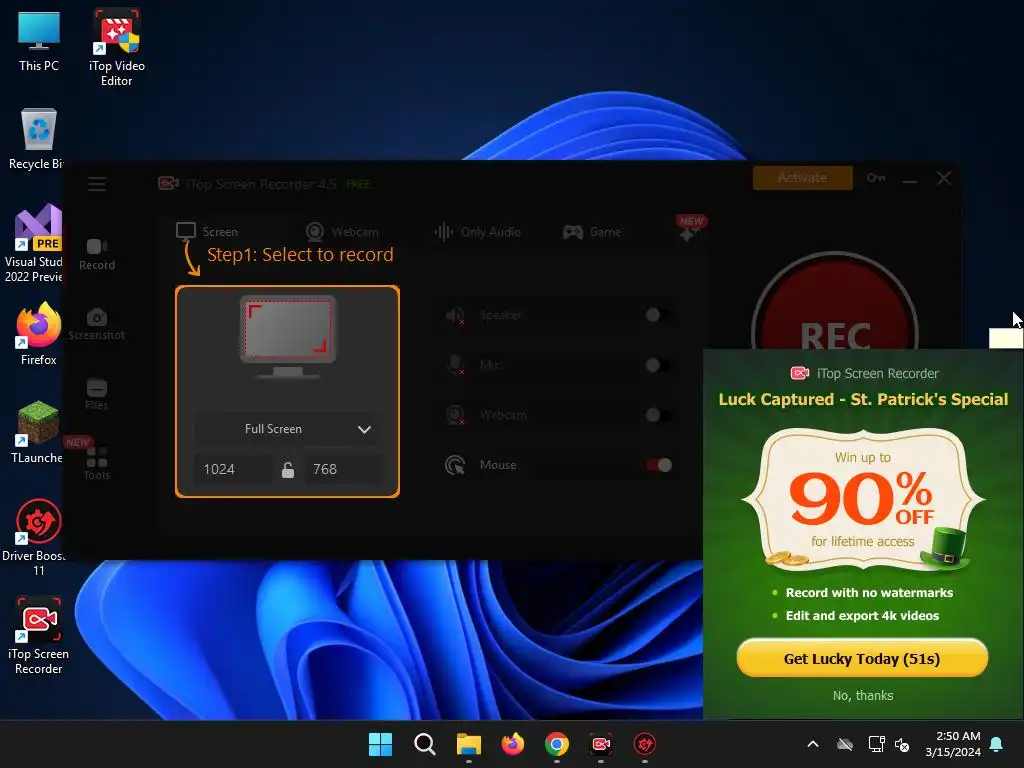Open Recycle Bin on desktop
1024x768 pixels.
click(x=37, y=139)
